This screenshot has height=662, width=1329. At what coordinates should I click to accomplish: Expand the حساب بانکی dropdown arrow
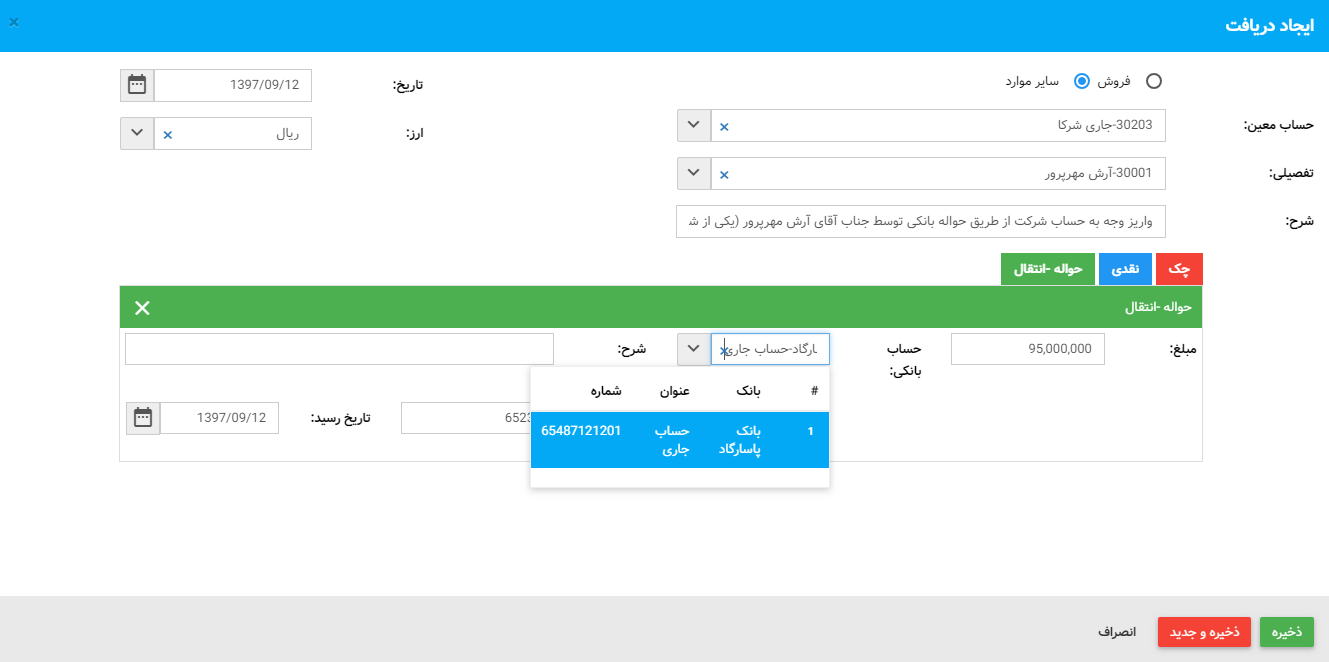[694, 349]
